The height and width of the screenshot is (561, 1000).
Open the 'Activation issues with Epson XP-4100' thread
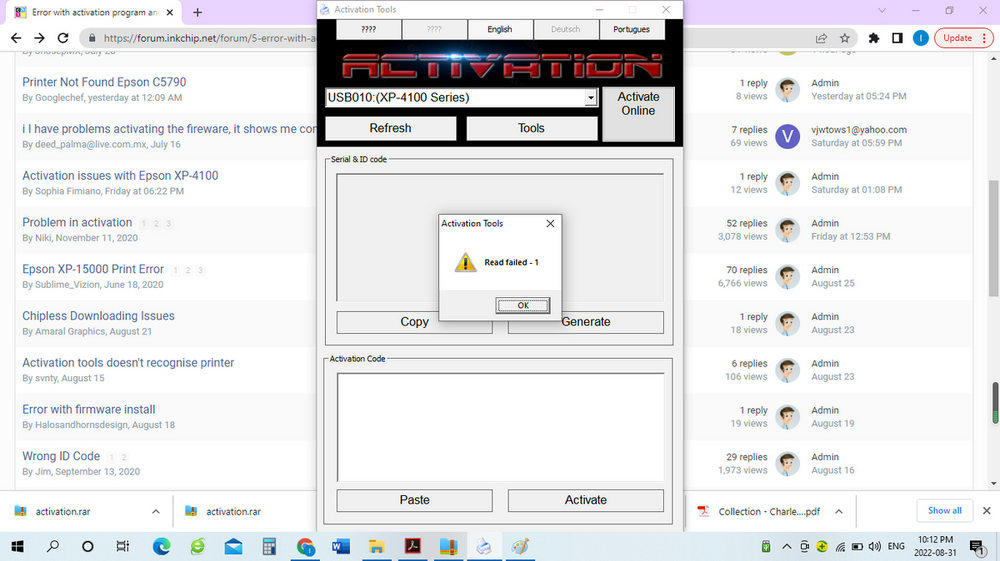[120, 176]
